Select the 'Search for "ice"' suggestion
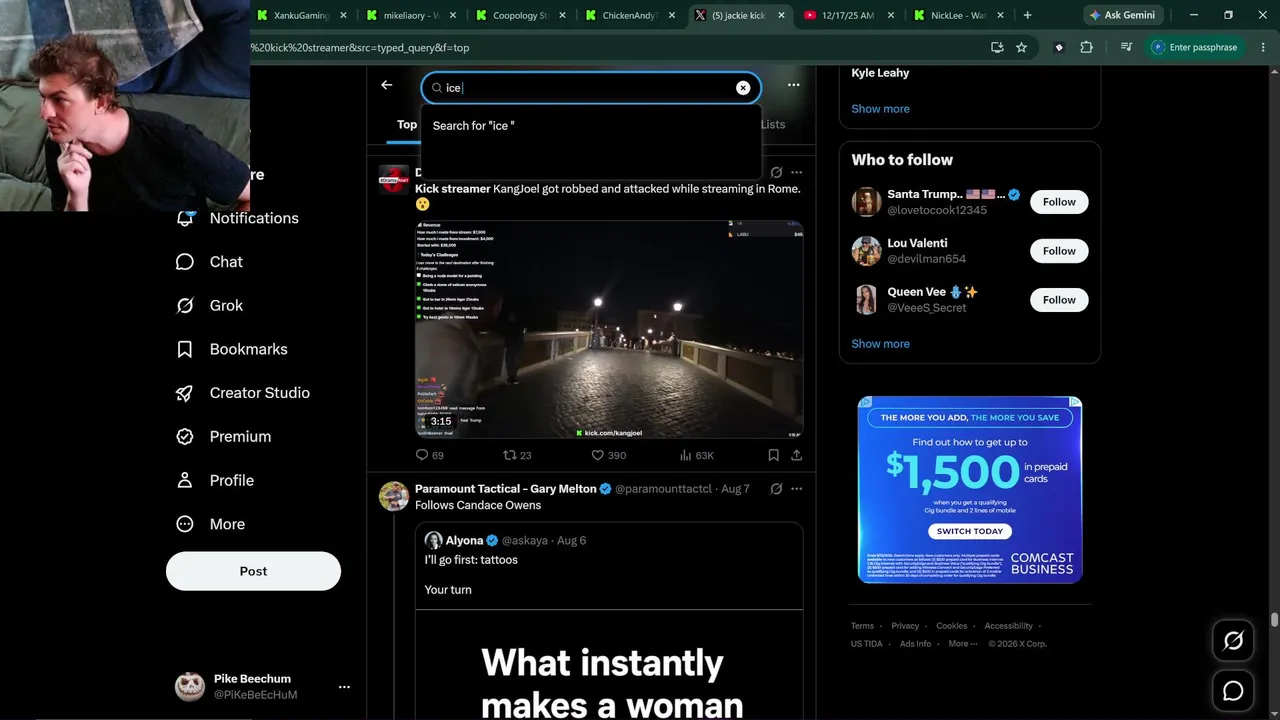 tap(591, 126)
